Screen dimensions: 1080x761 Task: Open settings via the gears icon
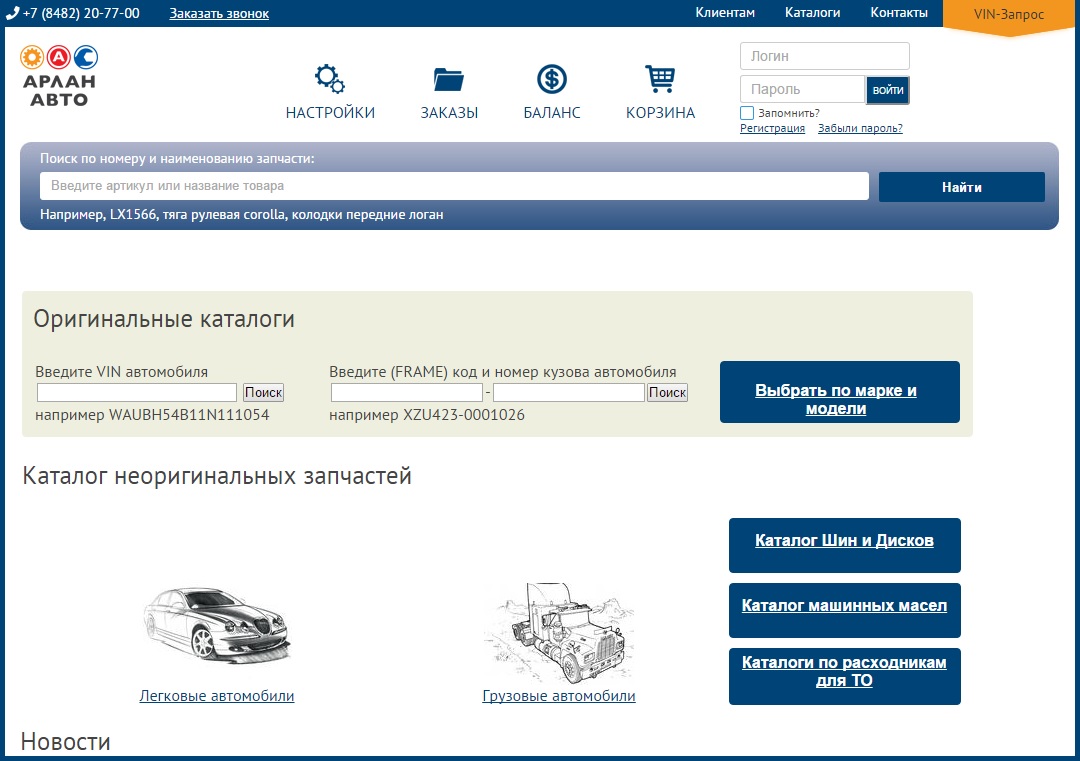point(330,78)
